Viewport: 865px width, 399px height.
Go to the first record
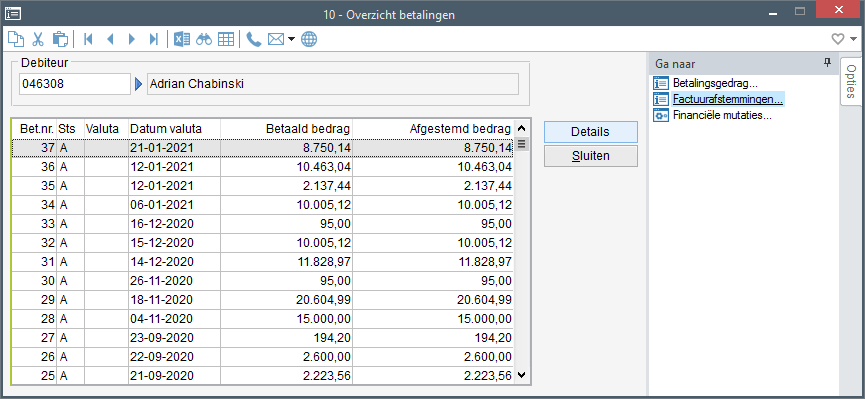(x=88, y=39)
